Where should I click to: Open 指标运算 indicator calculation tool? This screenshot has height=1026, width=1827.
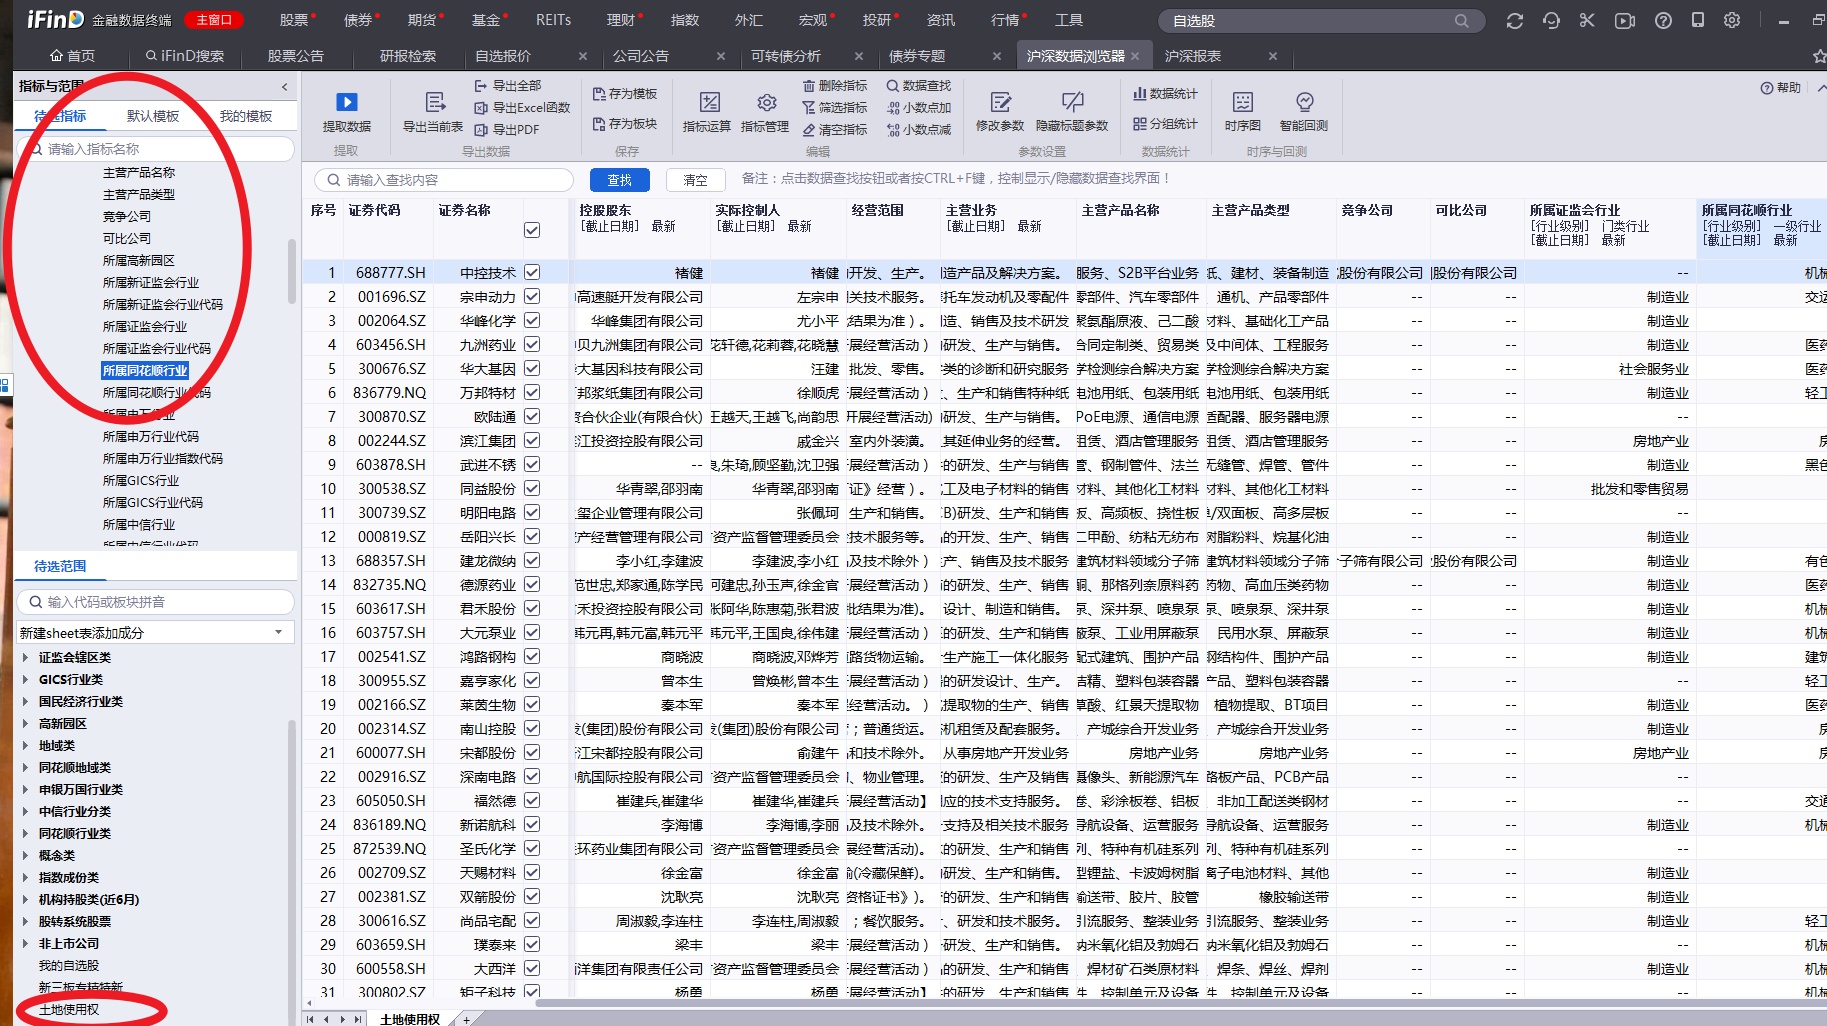point(709,102)
